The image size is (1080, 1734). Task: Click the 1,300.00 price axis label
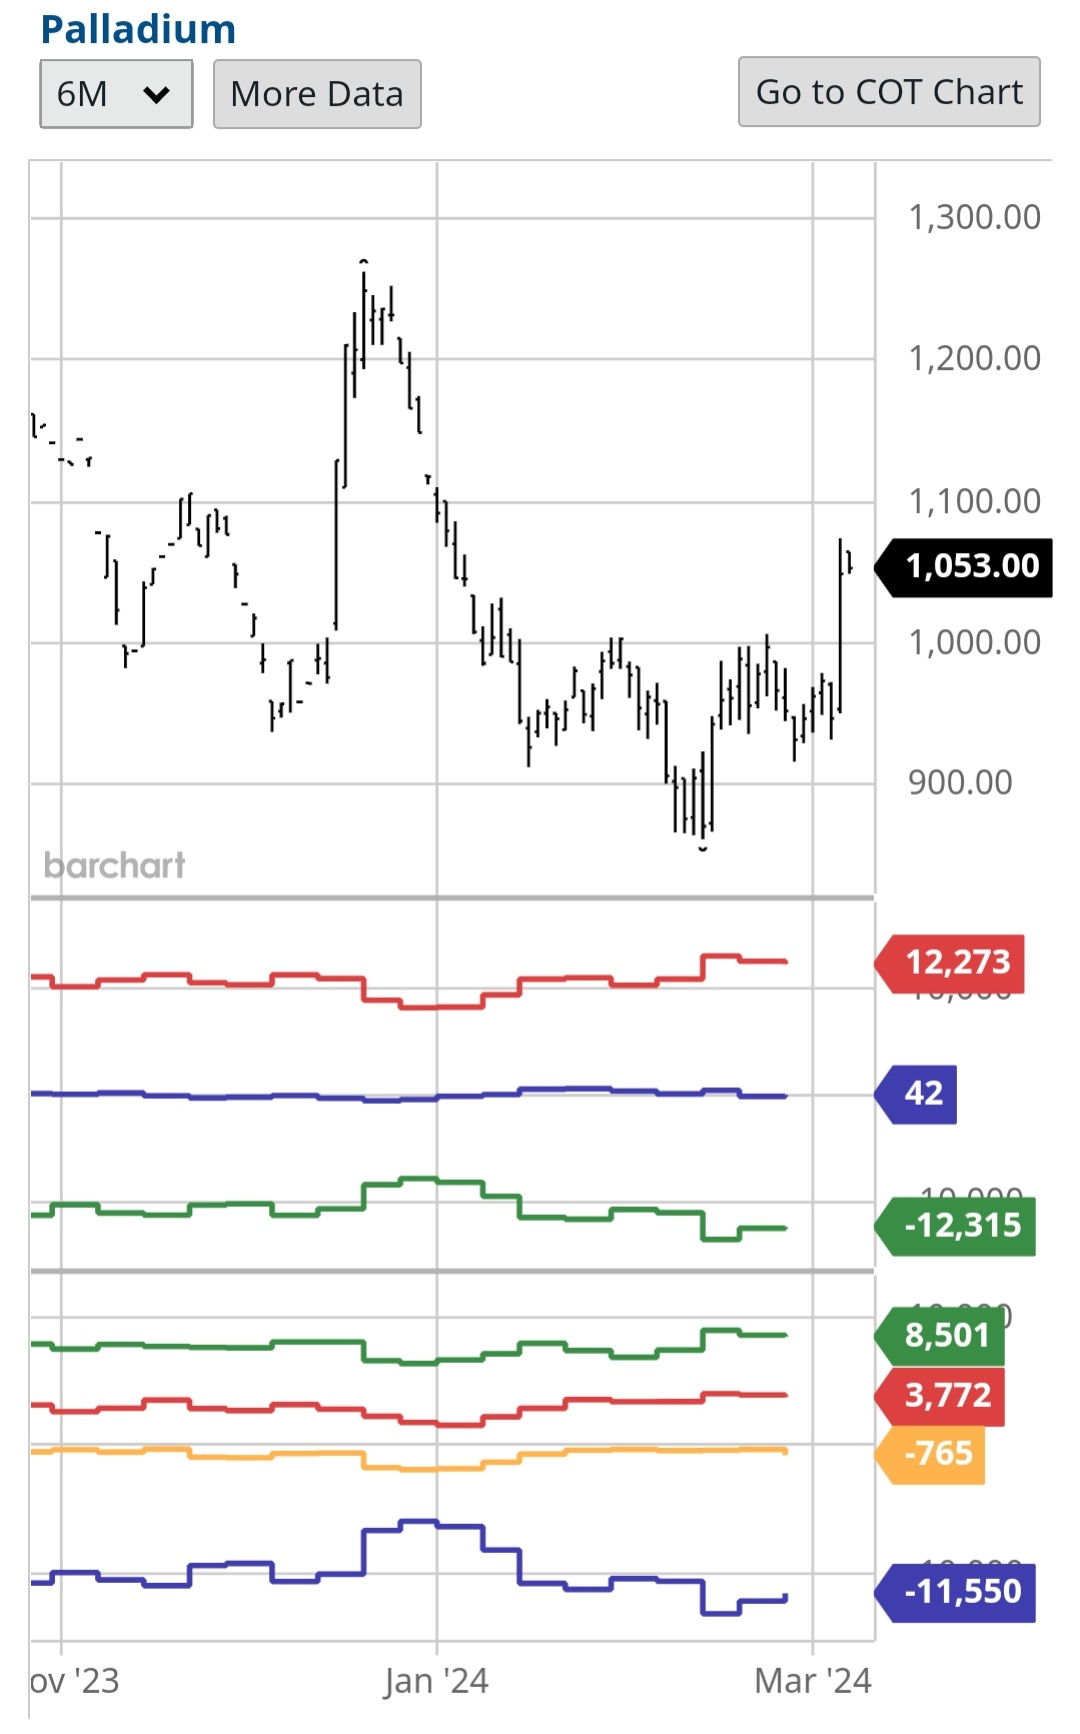[x=974, y=217]
